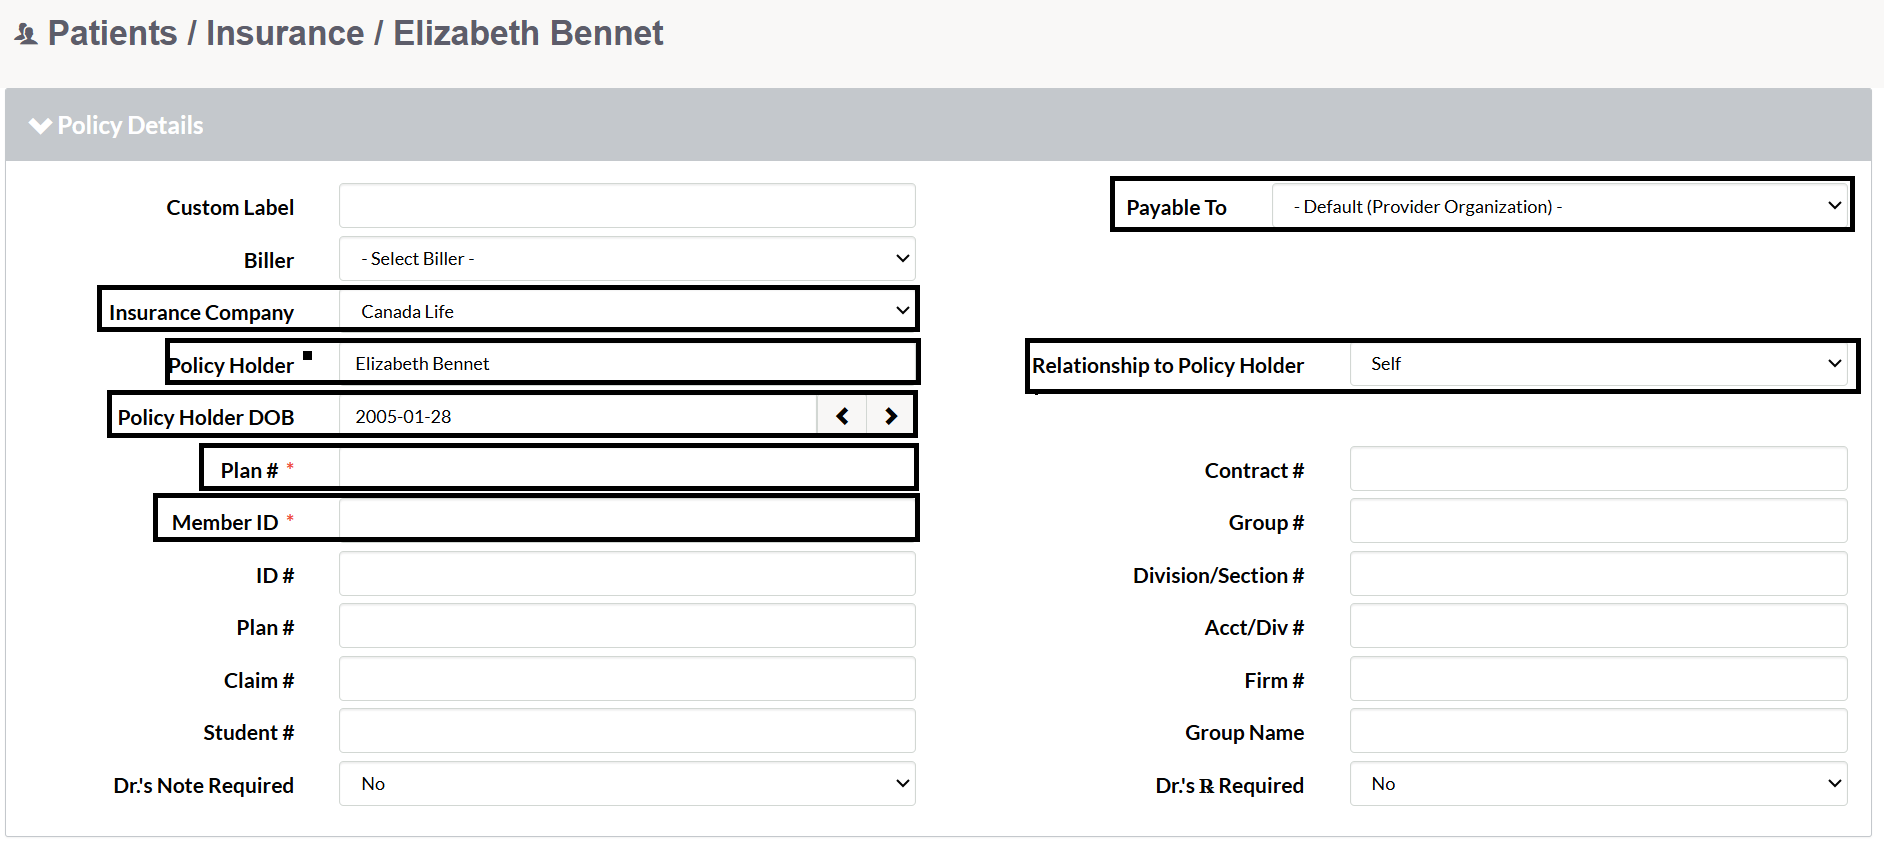Screen dimensions: 1884x854
Task: Open the Insurance Company dropdown
Action: 627,311
